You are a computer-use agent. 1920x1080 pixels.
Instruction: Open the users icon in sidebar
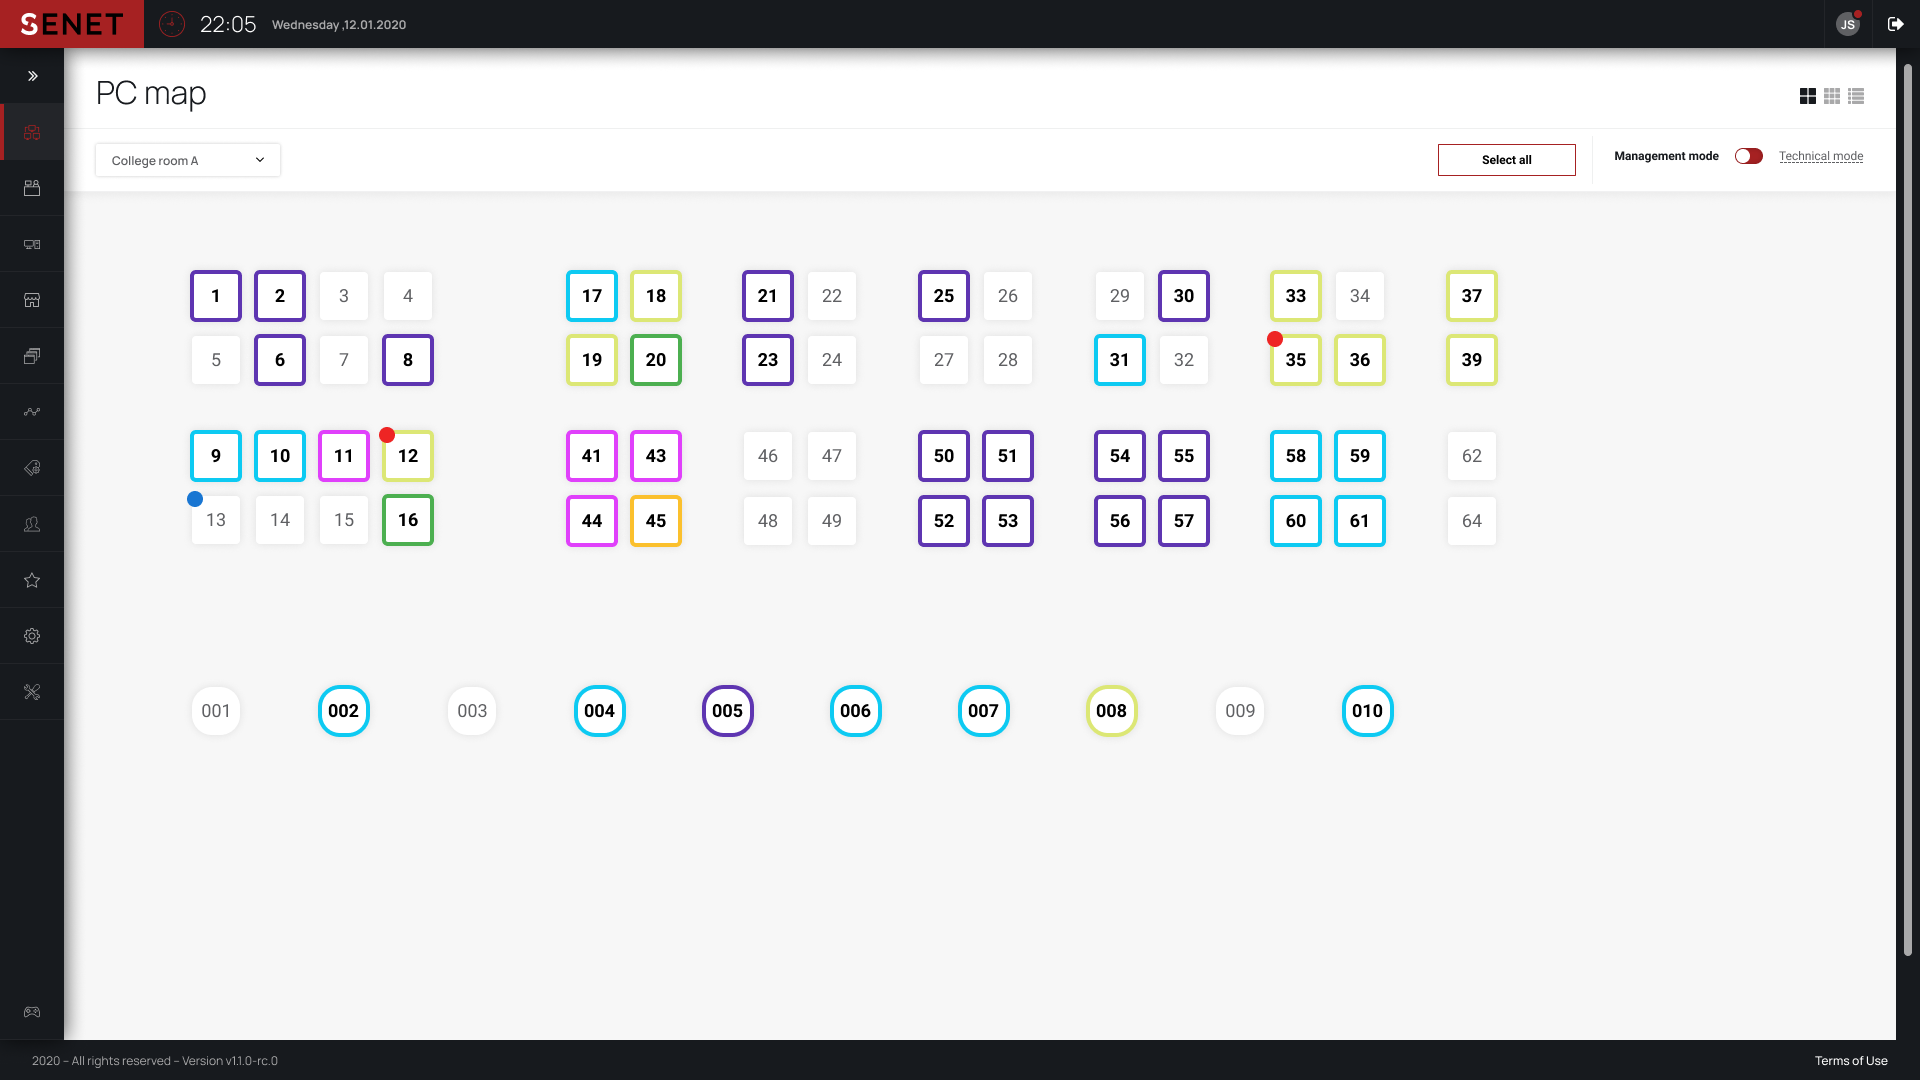32,524
